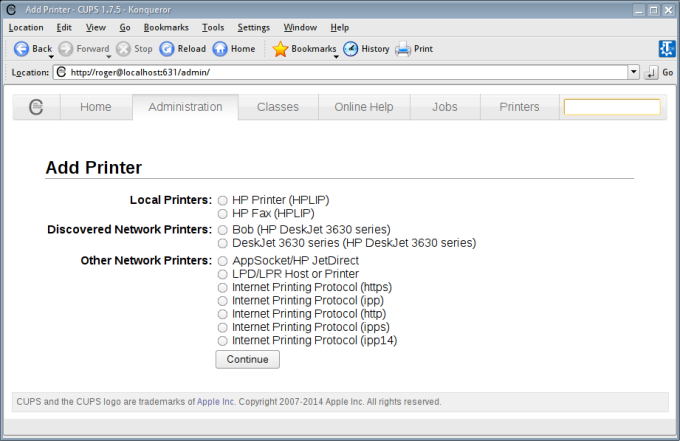This screenshot has height=441, width=680.
Task: Open the Bookmarks menu in menu bar
Action: (166, 28)
